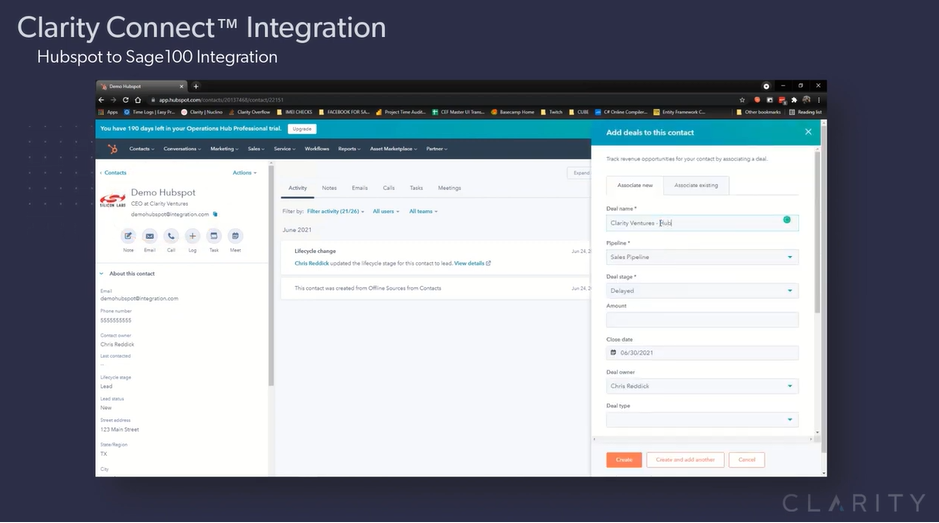Open the Deal owner dropdown
The width and height of the screenshot is (939, 523).
coord(702,386)
